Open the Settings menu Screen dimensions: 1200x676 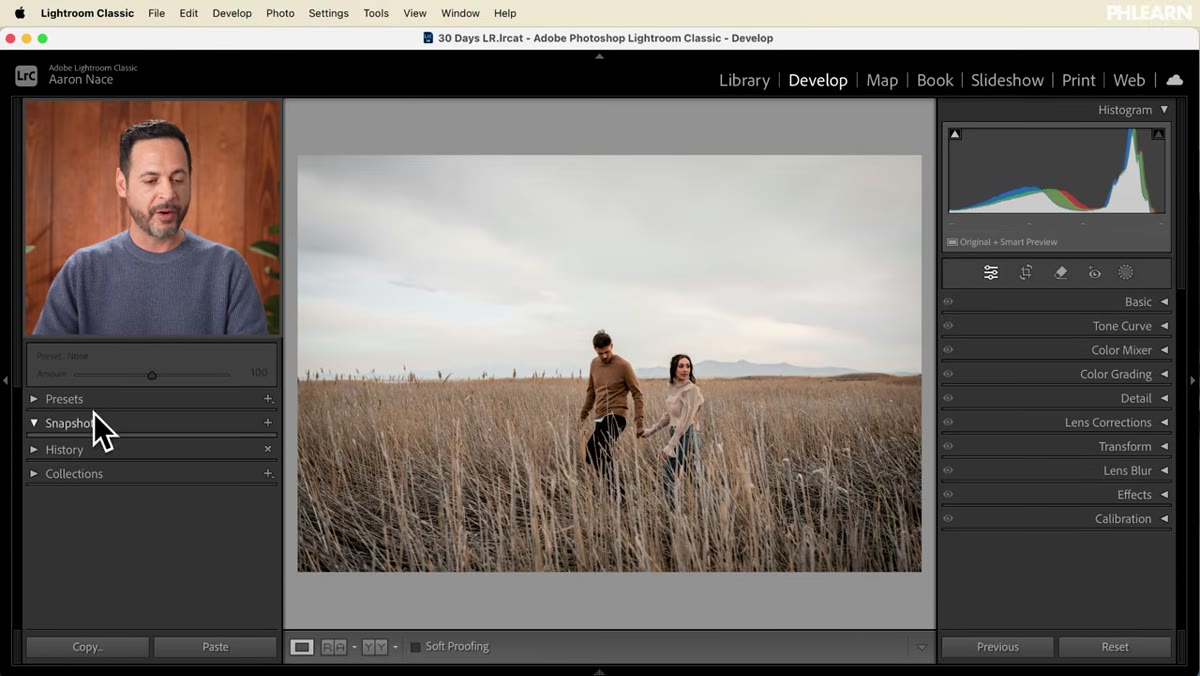[328, 13]
